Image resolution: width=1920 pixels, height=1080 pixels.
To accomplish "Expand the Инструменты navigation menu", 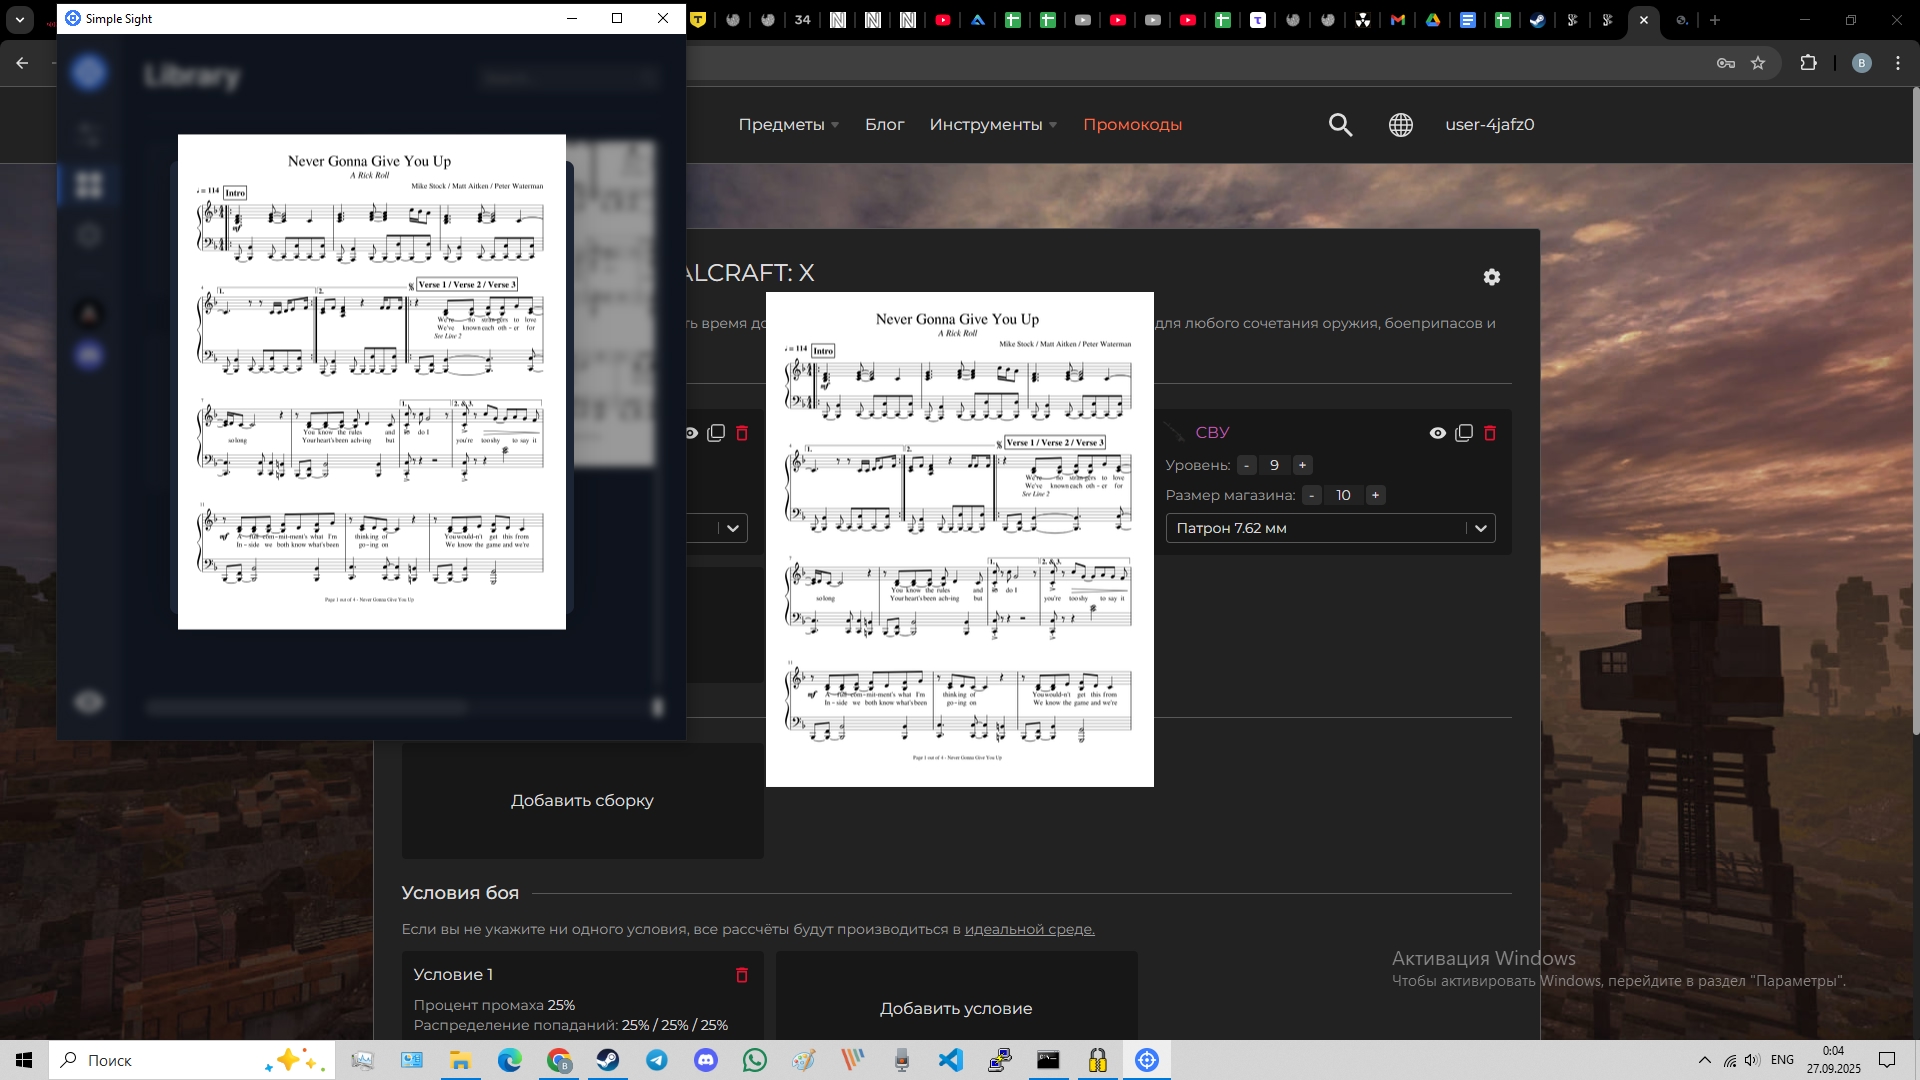I will point(992,125).
